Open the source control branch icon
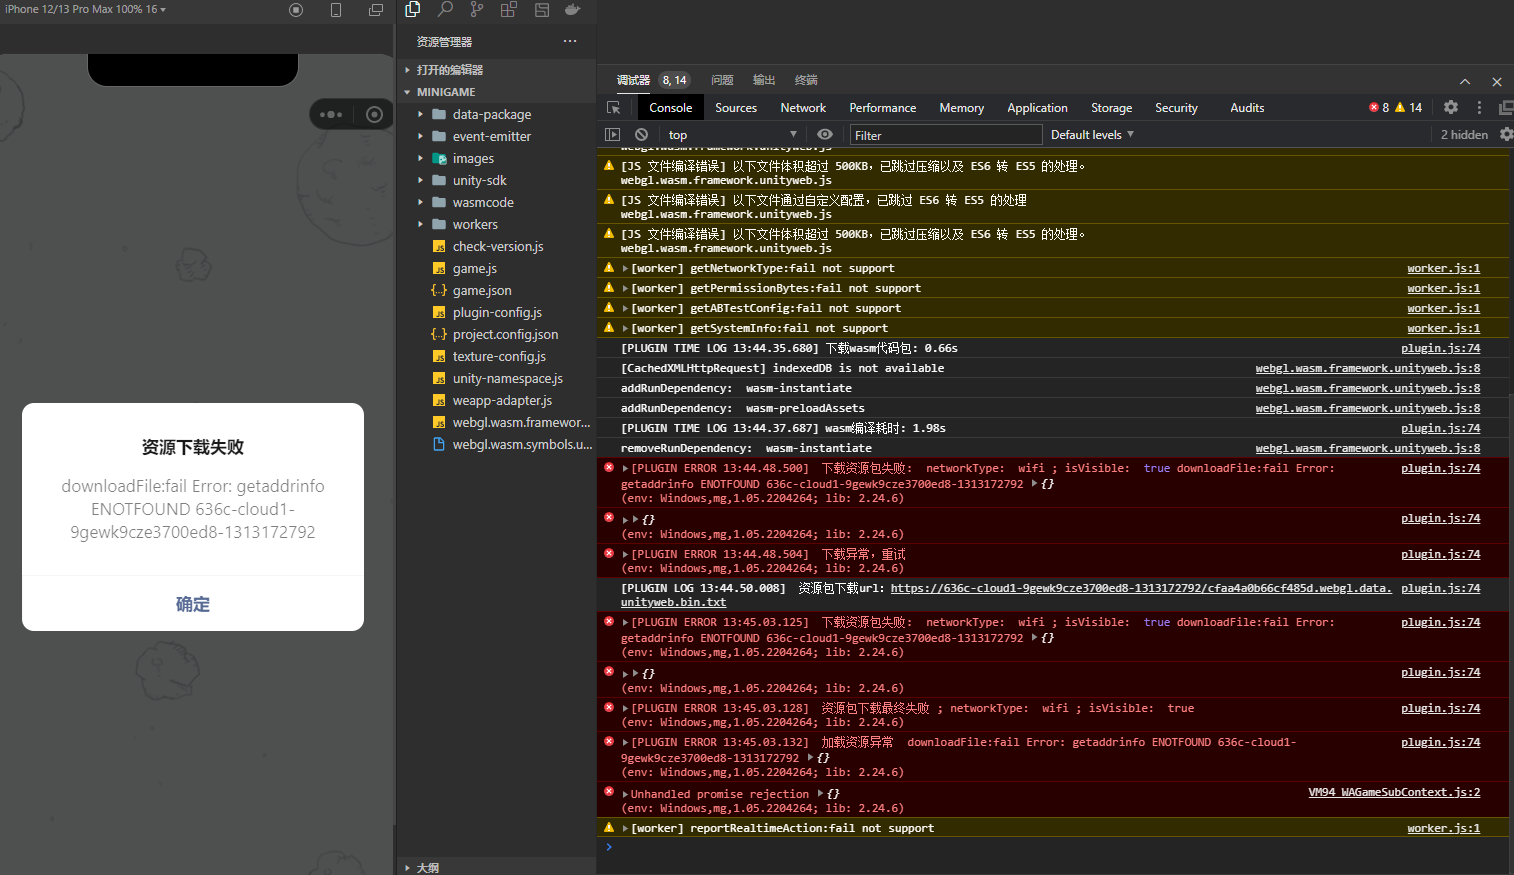The height and width of the screenshot is (875, 1514). click(477, 10)
